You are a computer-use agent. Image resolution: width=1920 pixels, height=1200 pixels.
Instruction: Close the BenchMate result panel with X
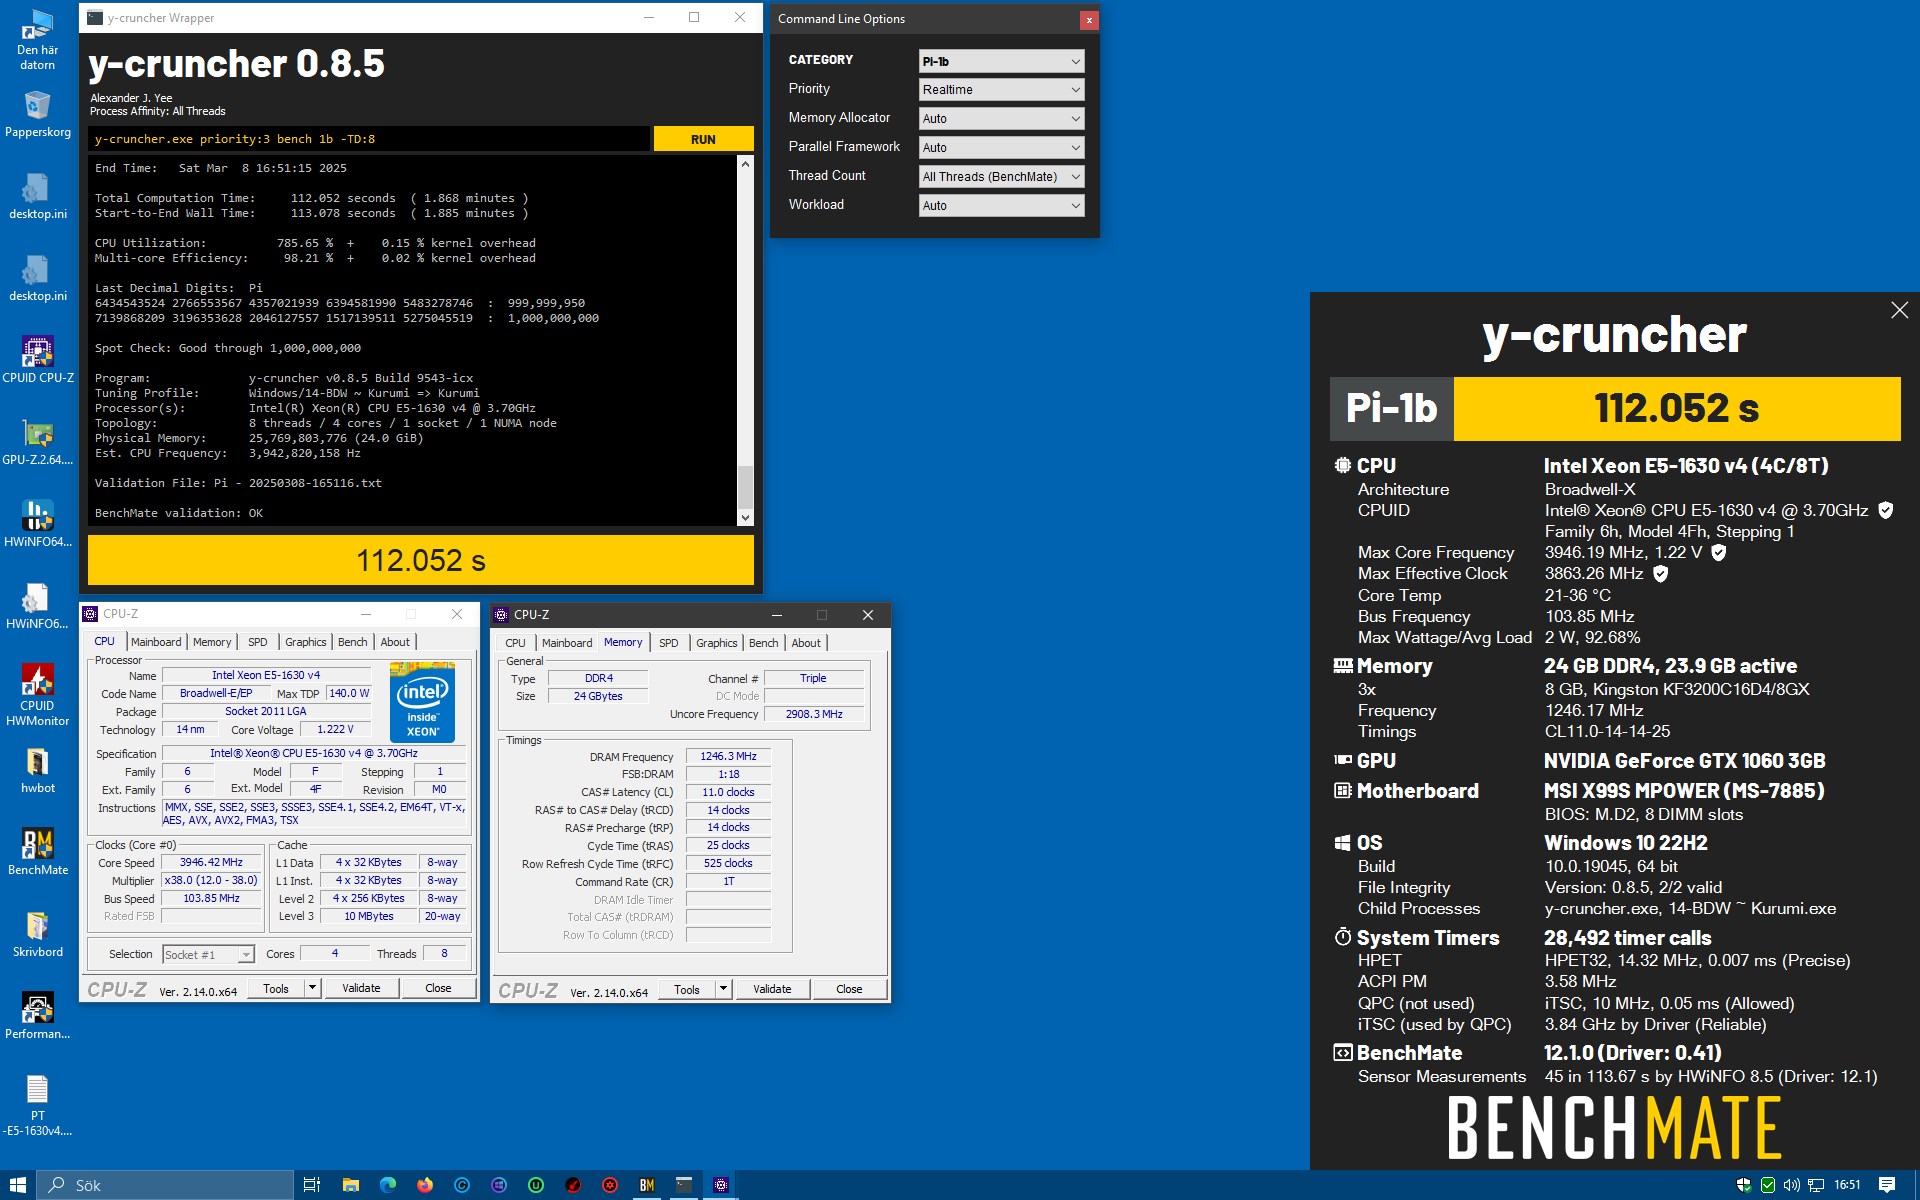click(1899, 310)
